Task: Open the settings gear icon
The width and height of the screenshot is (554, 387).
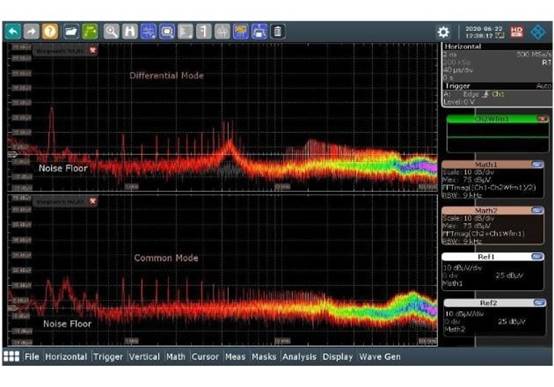Action: (x=443, y=32)
